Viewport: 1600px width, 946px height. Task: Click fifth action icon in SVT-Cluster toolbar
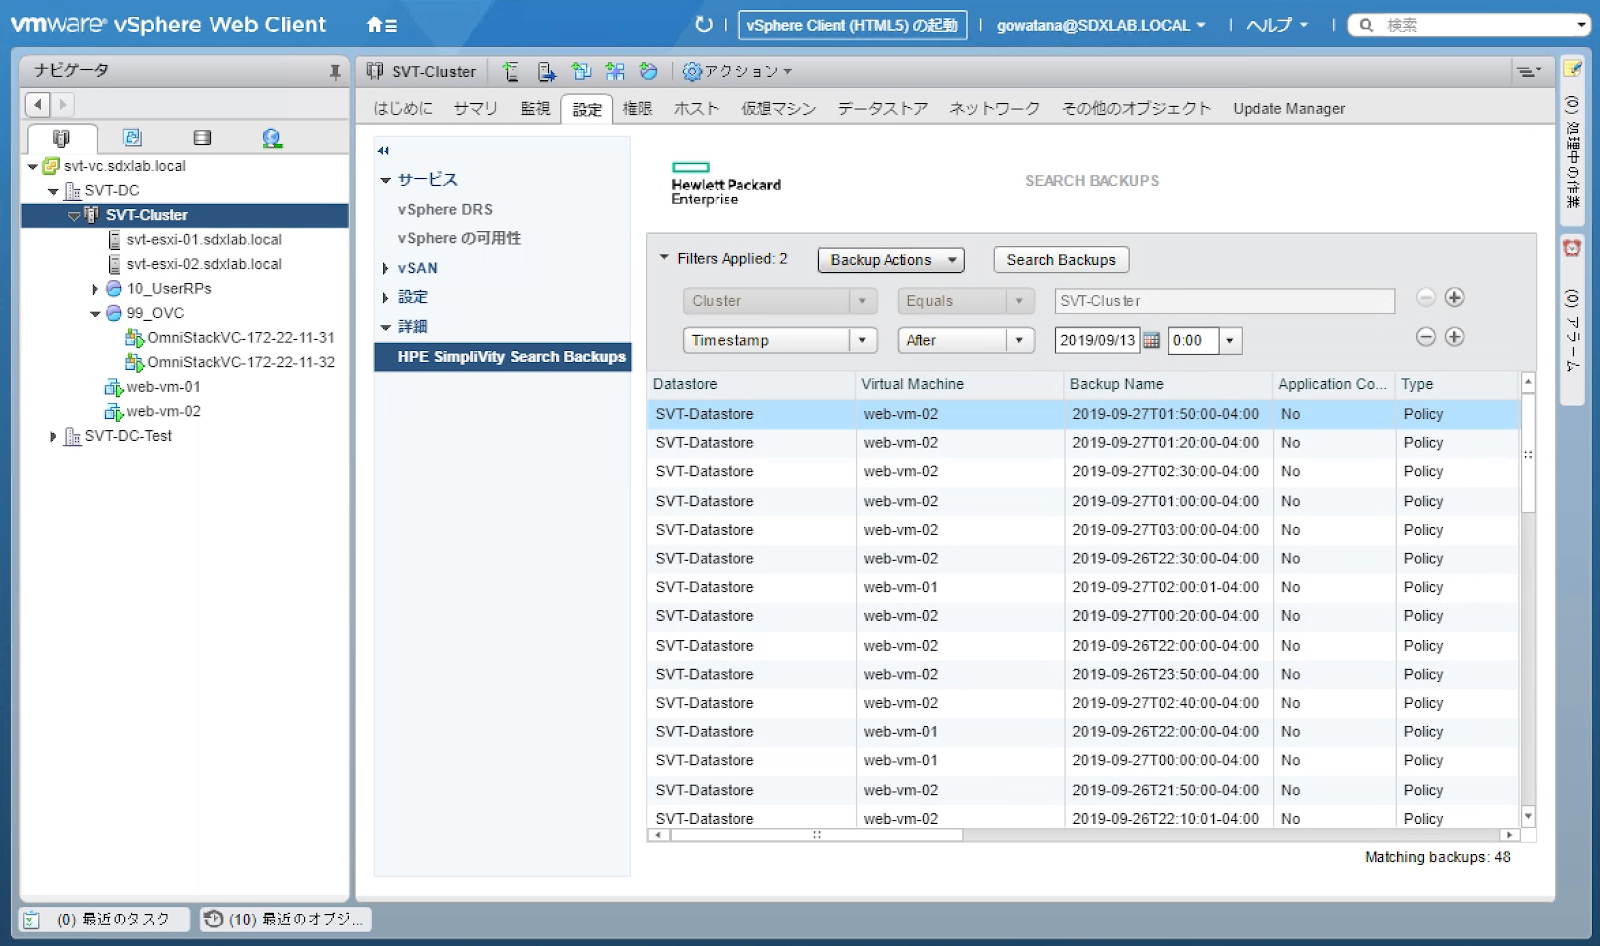point(649,71)
